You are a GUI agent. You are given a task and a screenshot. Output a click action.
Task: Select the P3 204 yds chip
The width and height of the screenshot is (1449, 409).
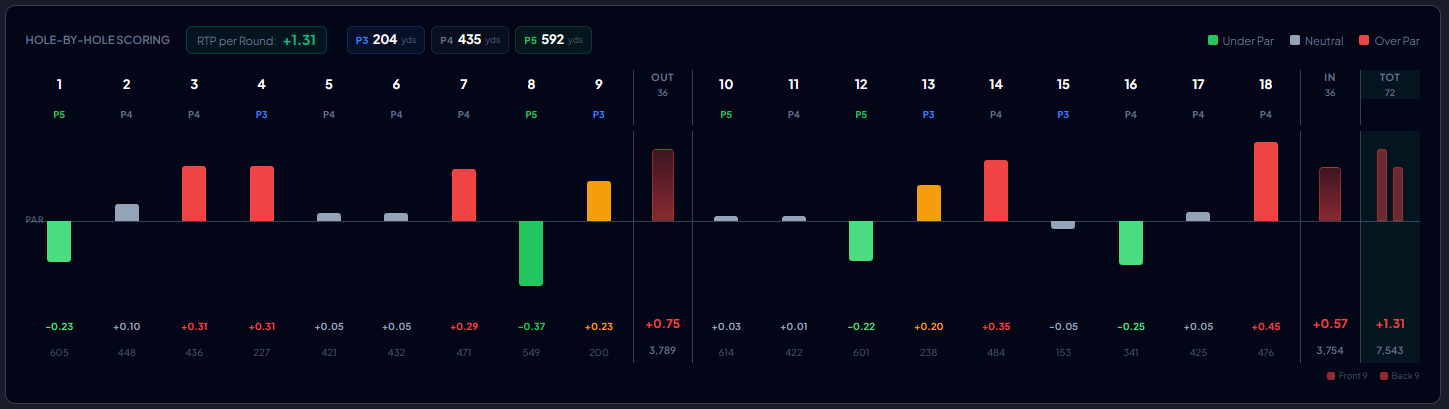386,40
